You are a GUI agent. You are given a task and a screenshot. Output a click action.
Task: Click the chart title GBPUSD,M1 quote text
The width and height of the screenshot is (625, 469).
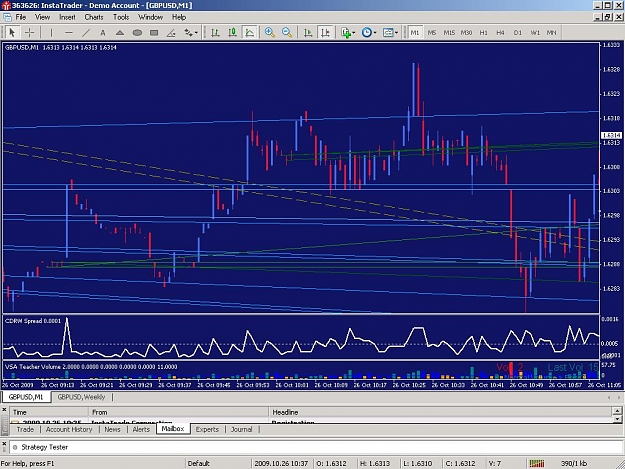61,47
